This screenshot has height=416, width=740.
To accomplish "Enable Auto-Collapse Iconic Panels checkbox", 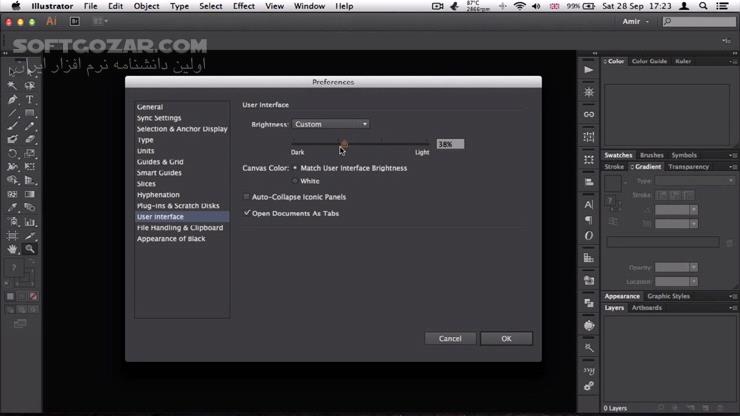I will pos(246,196).
